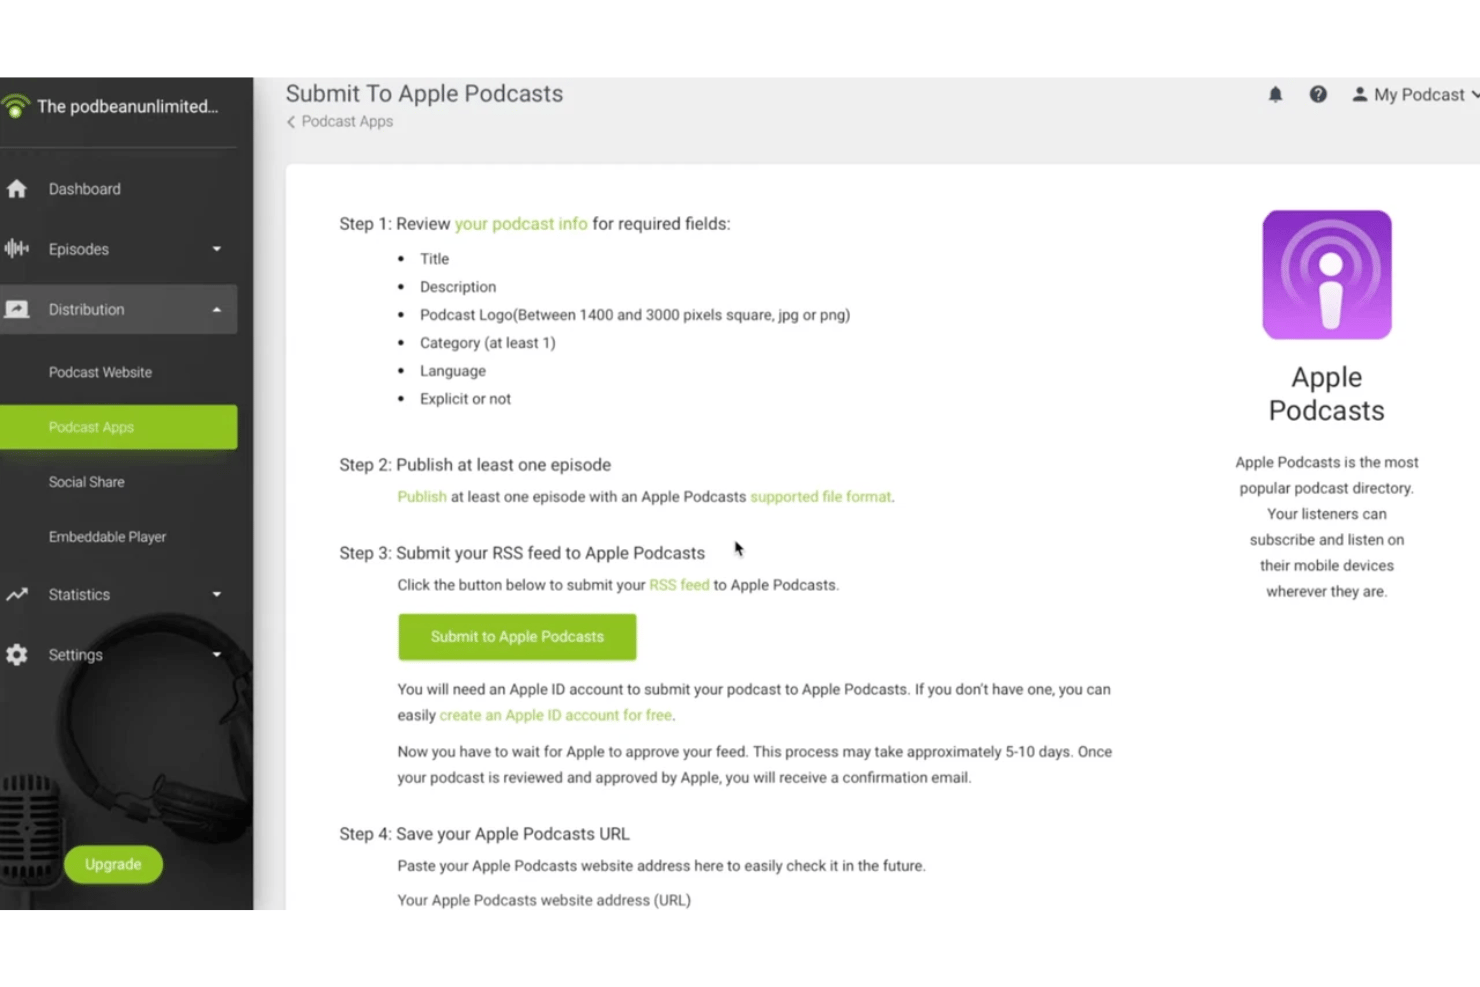Image resolution: width=1480 pixels, height=987 pixels.
Task: Click the help question mark icon
Action: click(x=1318, y=95)
